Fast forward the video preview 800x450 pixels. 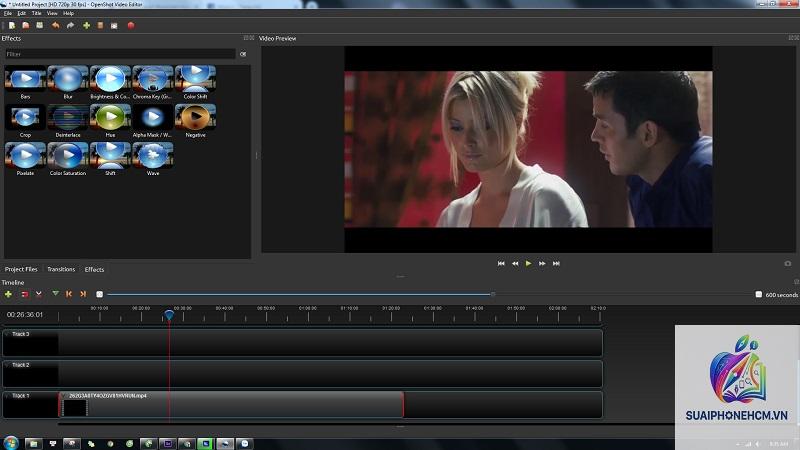[542, 264]
